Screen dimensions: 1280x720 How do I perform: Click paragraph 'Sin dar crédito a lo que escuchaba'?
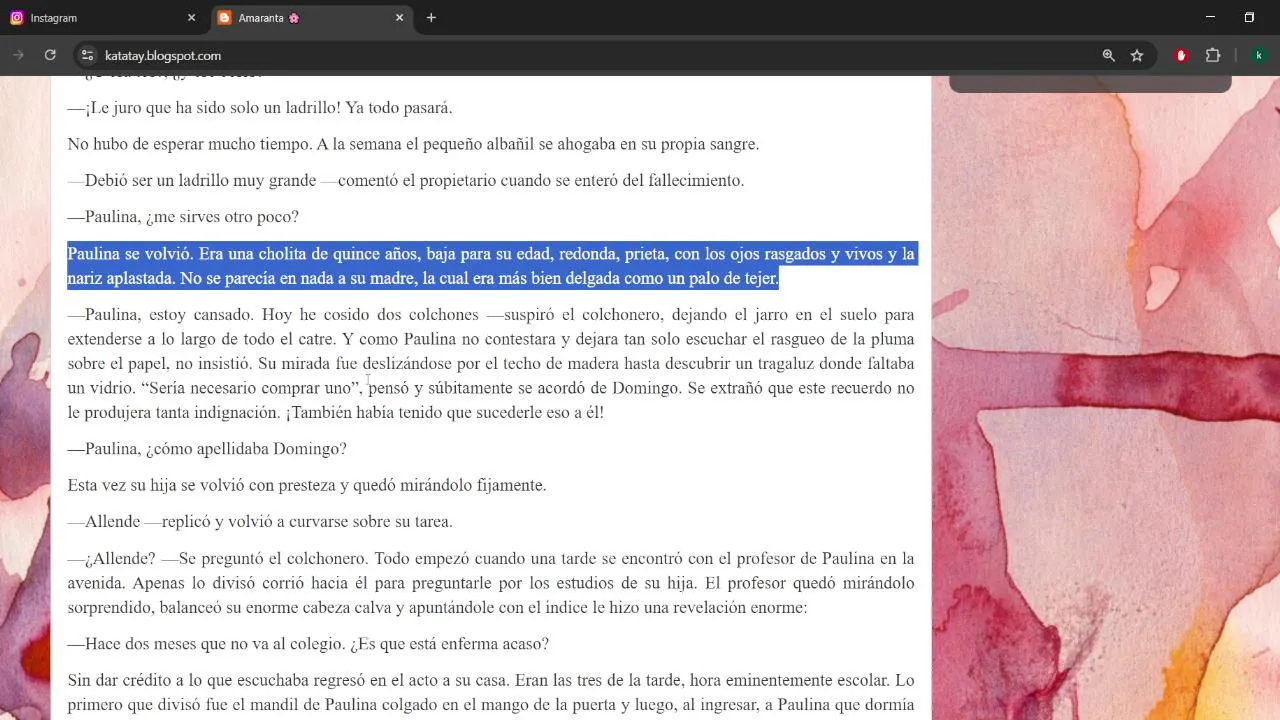(x=491, y=693)
